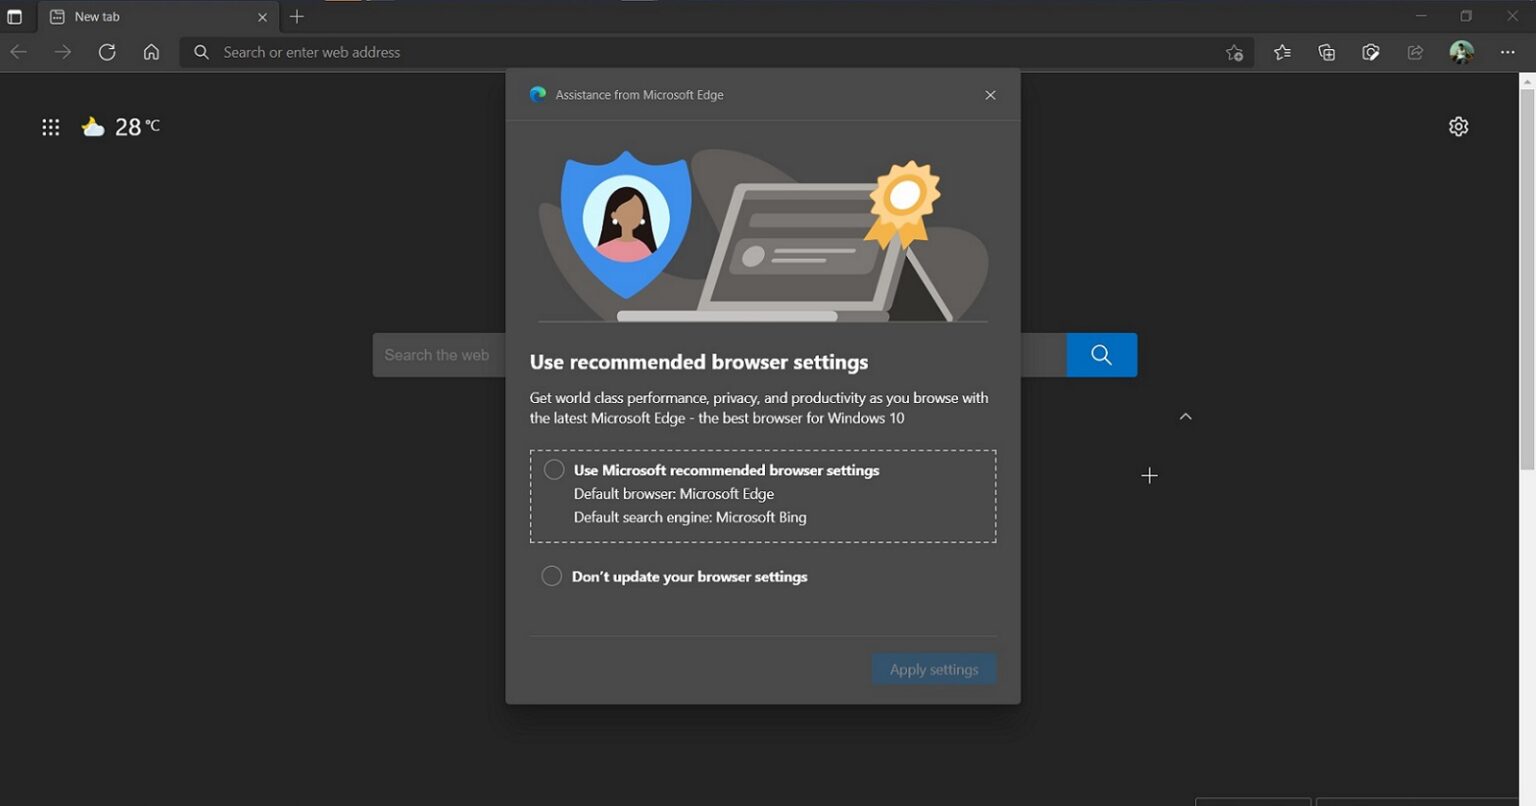
Task: Add this page to favorites
Action: click(1234, 52)
